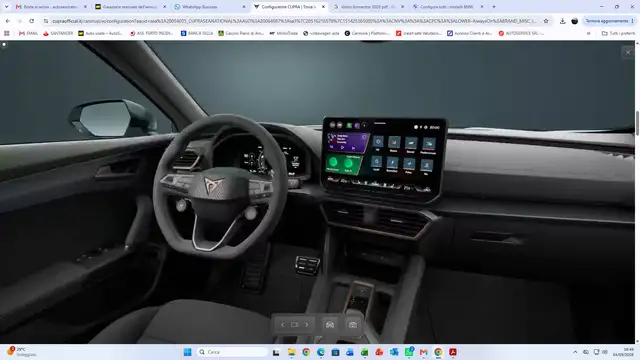Open the Chrome profile avatar
Image resolution: width=640 pixels, height=360 pixels.
pos(574,21)
